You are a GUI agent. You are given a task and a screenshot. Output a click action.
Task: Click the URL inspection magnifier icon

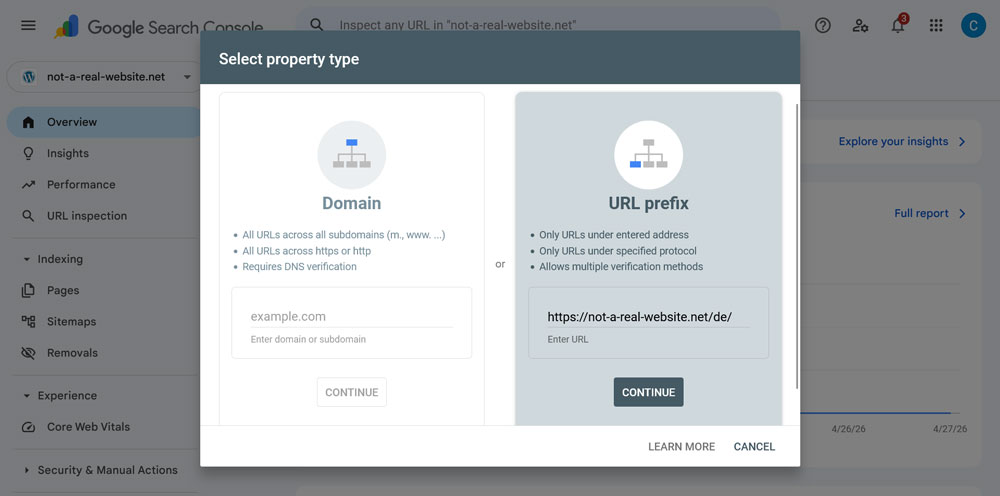coord(28,215)
